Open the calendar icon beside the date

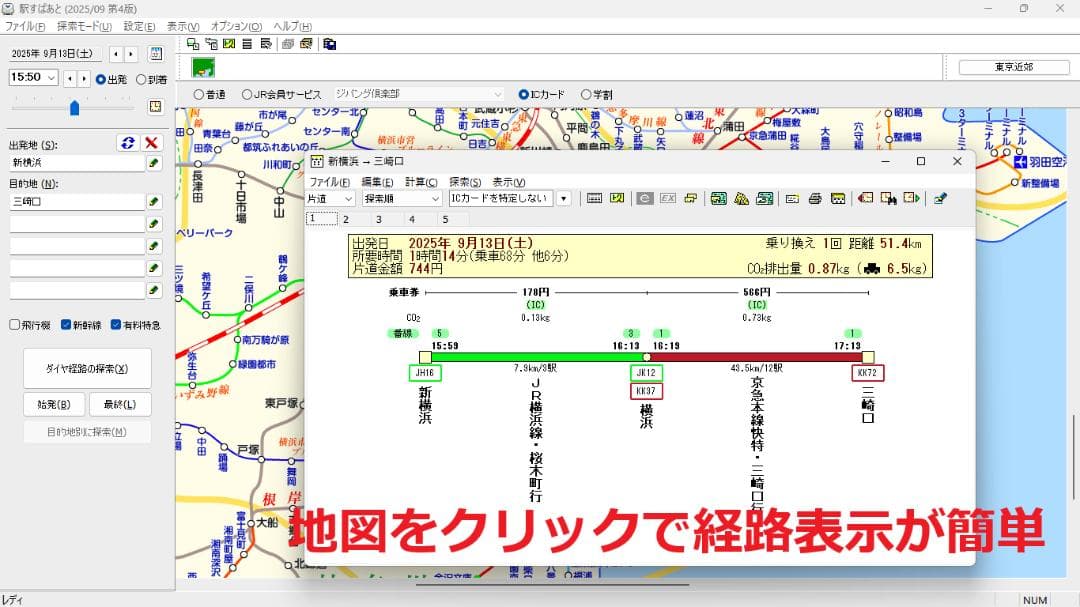point(155,54)
